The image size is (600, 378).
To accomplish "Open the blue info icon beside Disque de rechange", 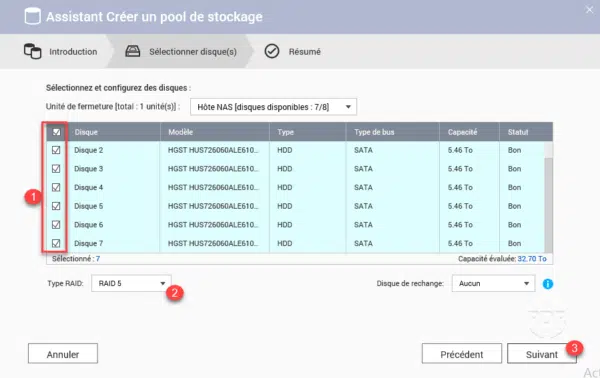I will 548,284.
